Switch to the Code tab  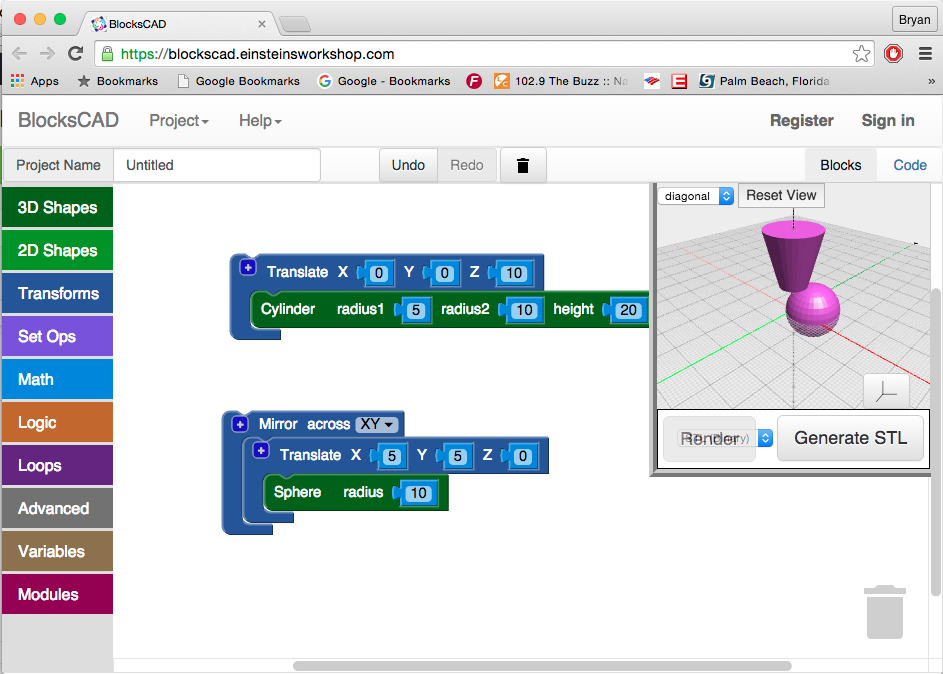(909, 165)
